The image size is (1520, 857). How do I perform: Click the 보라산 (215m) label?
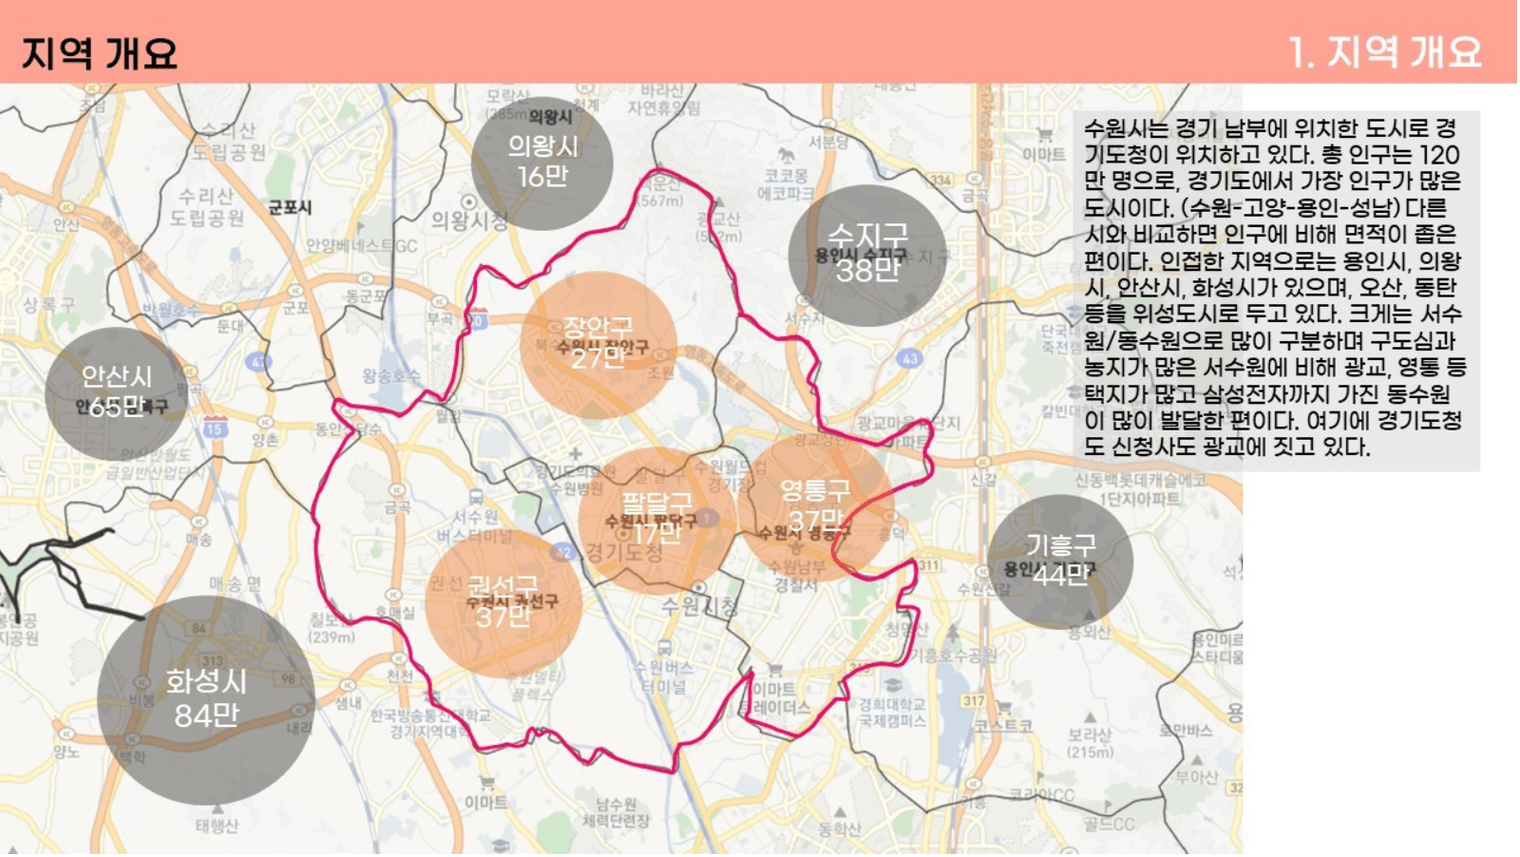tap(1089, 743)
